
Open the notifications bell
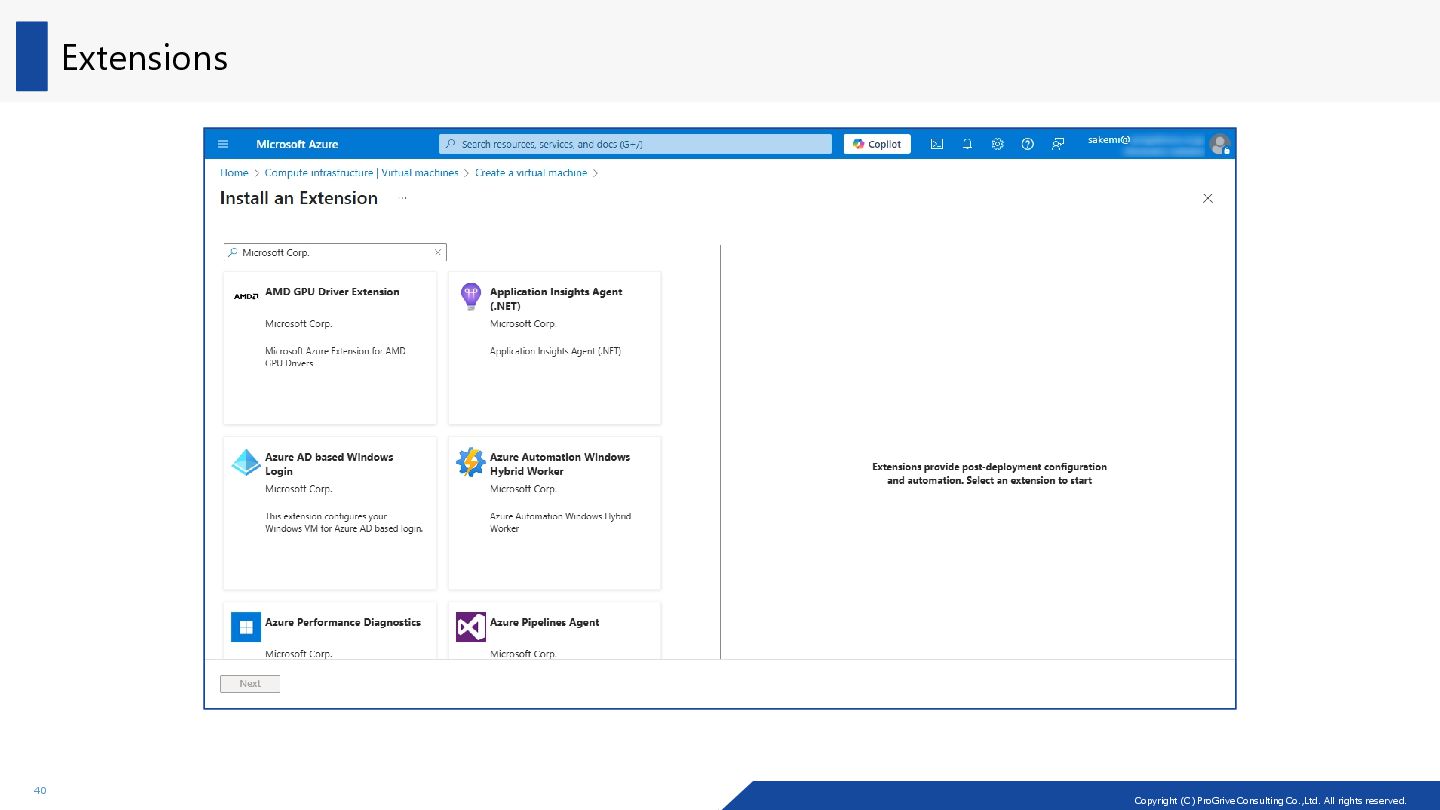967,144
